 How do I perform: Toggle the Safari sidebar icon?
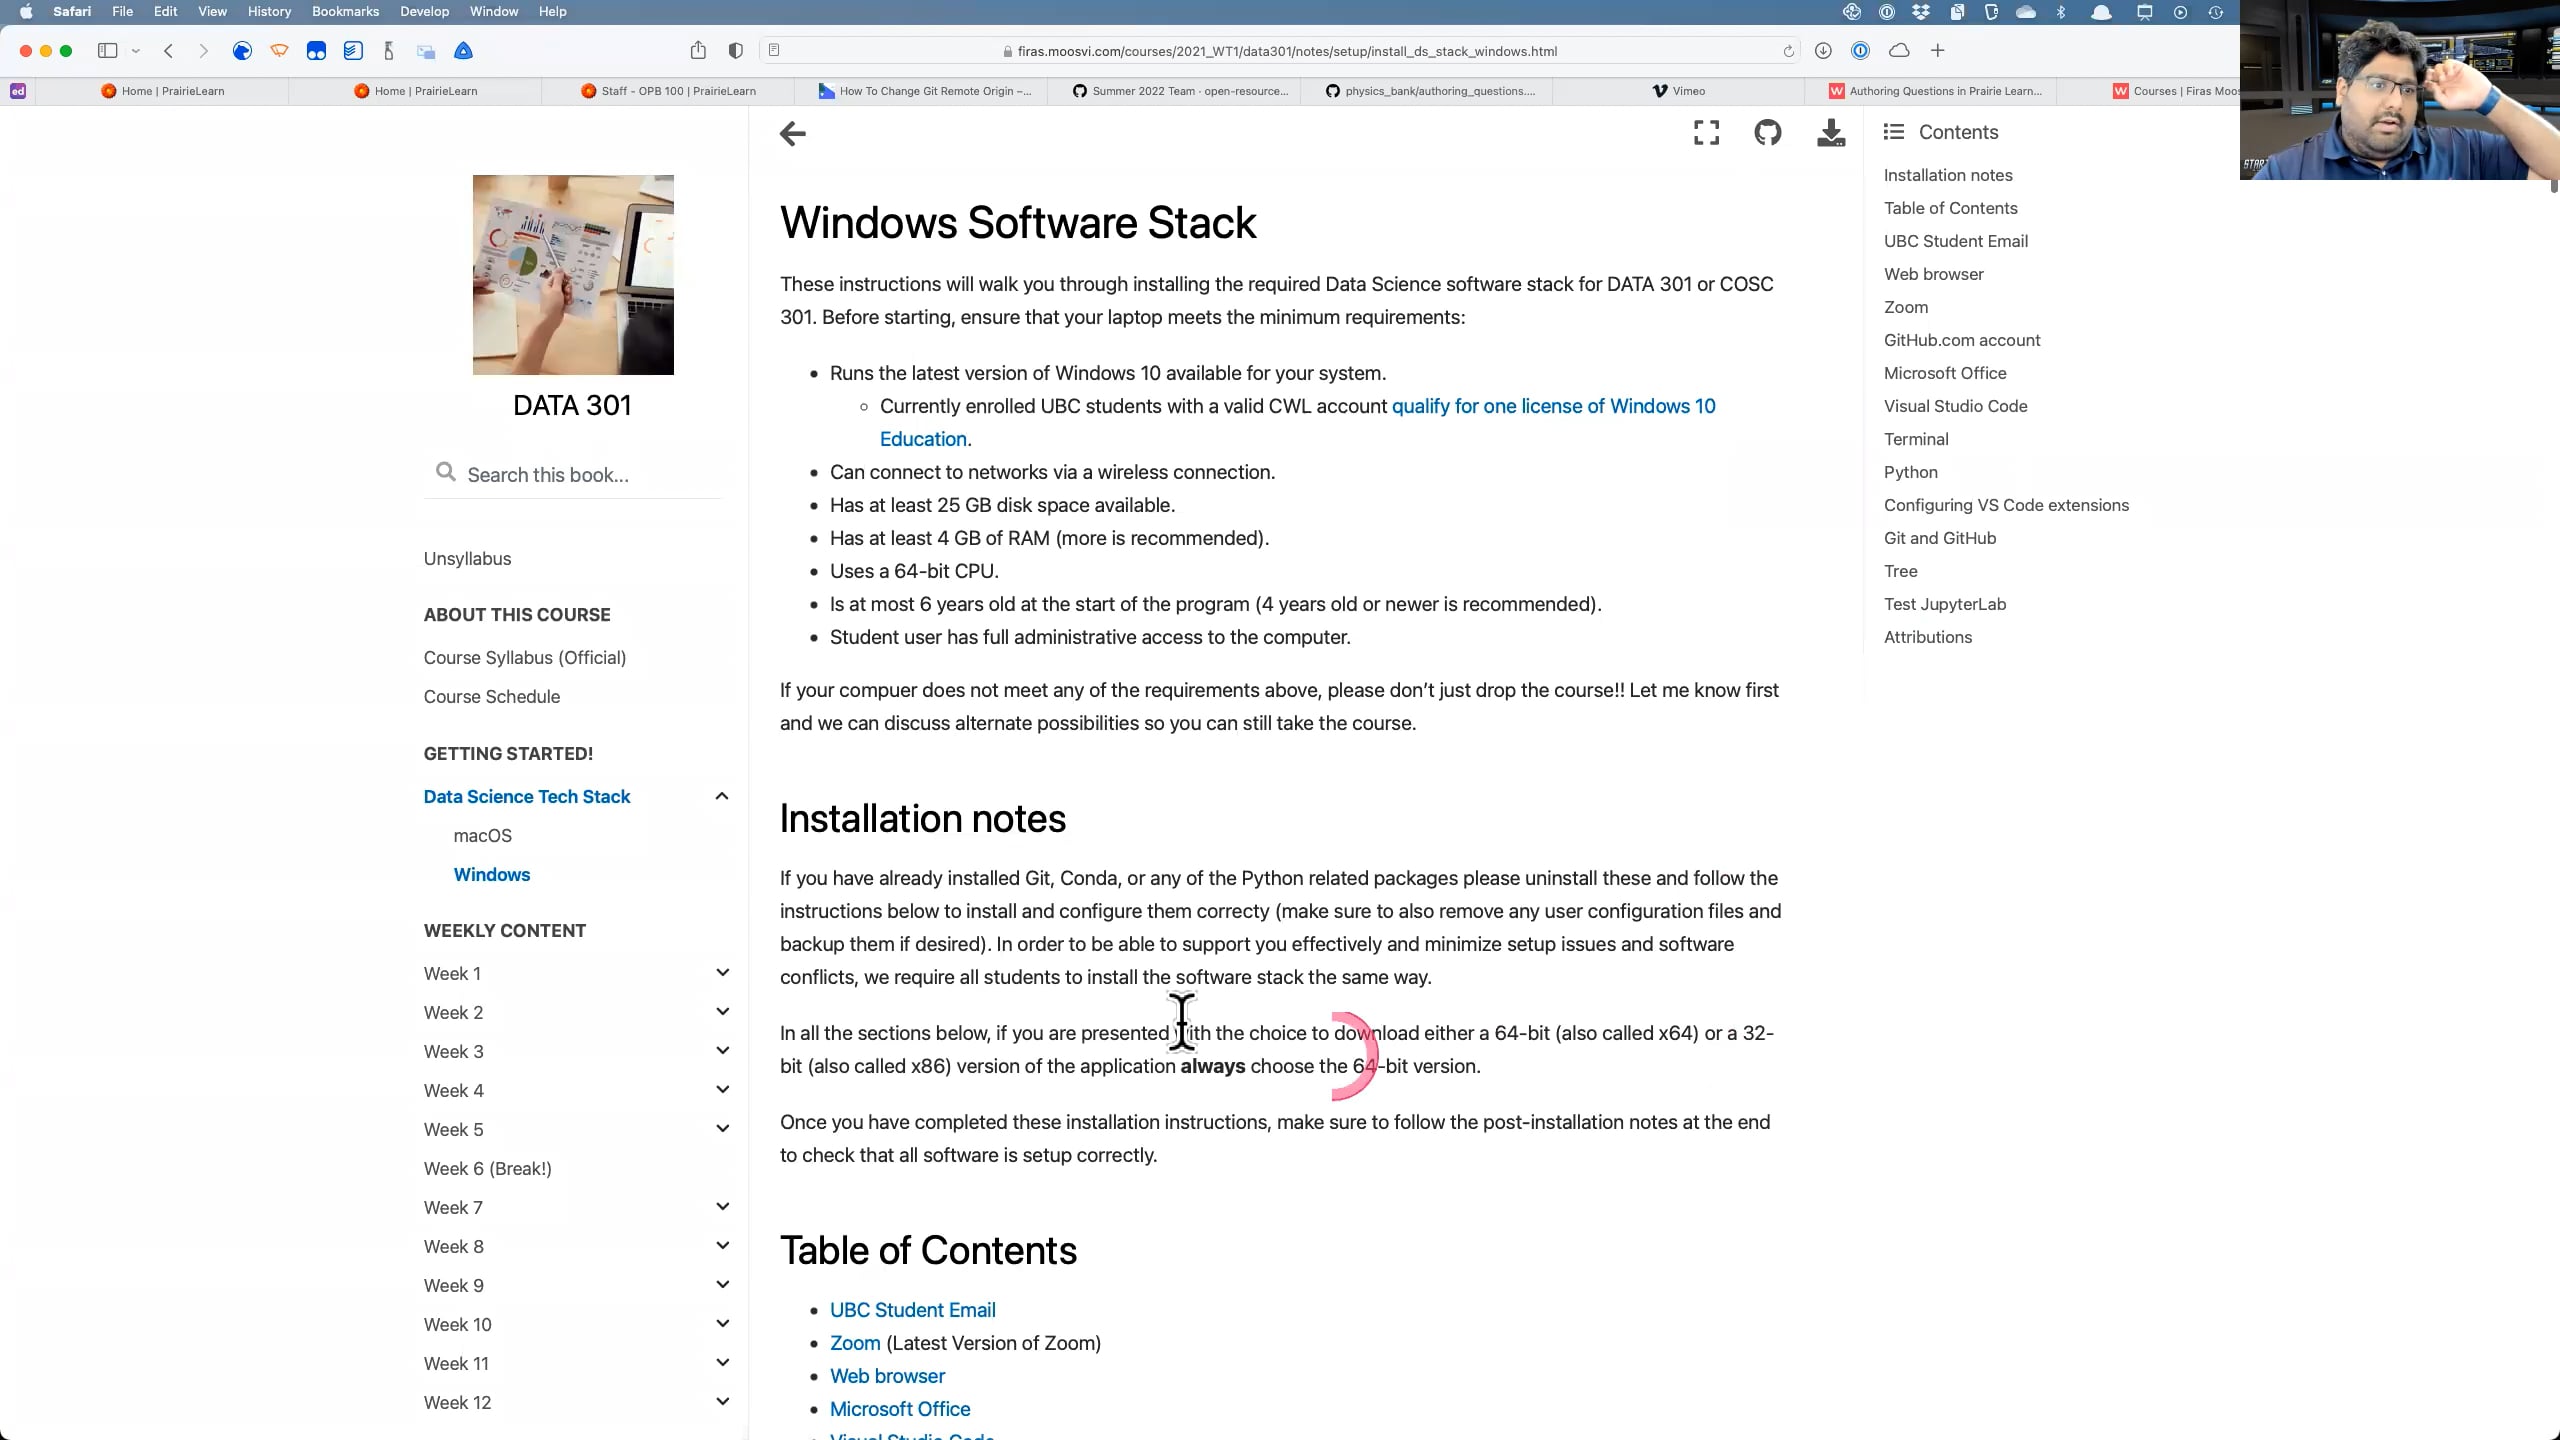coord(108,50)
